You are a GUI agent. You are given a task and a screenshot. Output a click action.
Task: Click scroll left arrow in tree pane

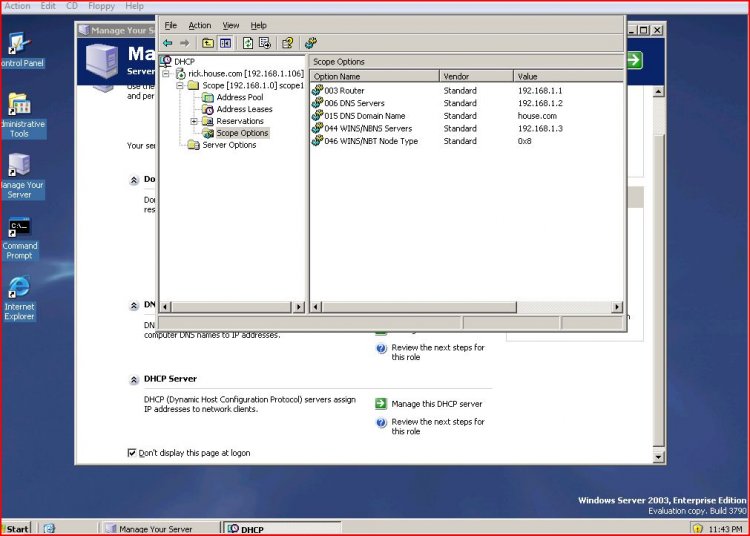coord(165,307)
